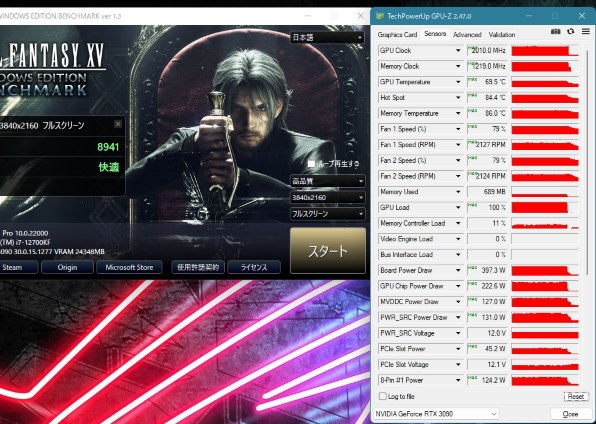Click the benchmark score value 8941
This screenshot has width=596, height=424.
point(108,147)
